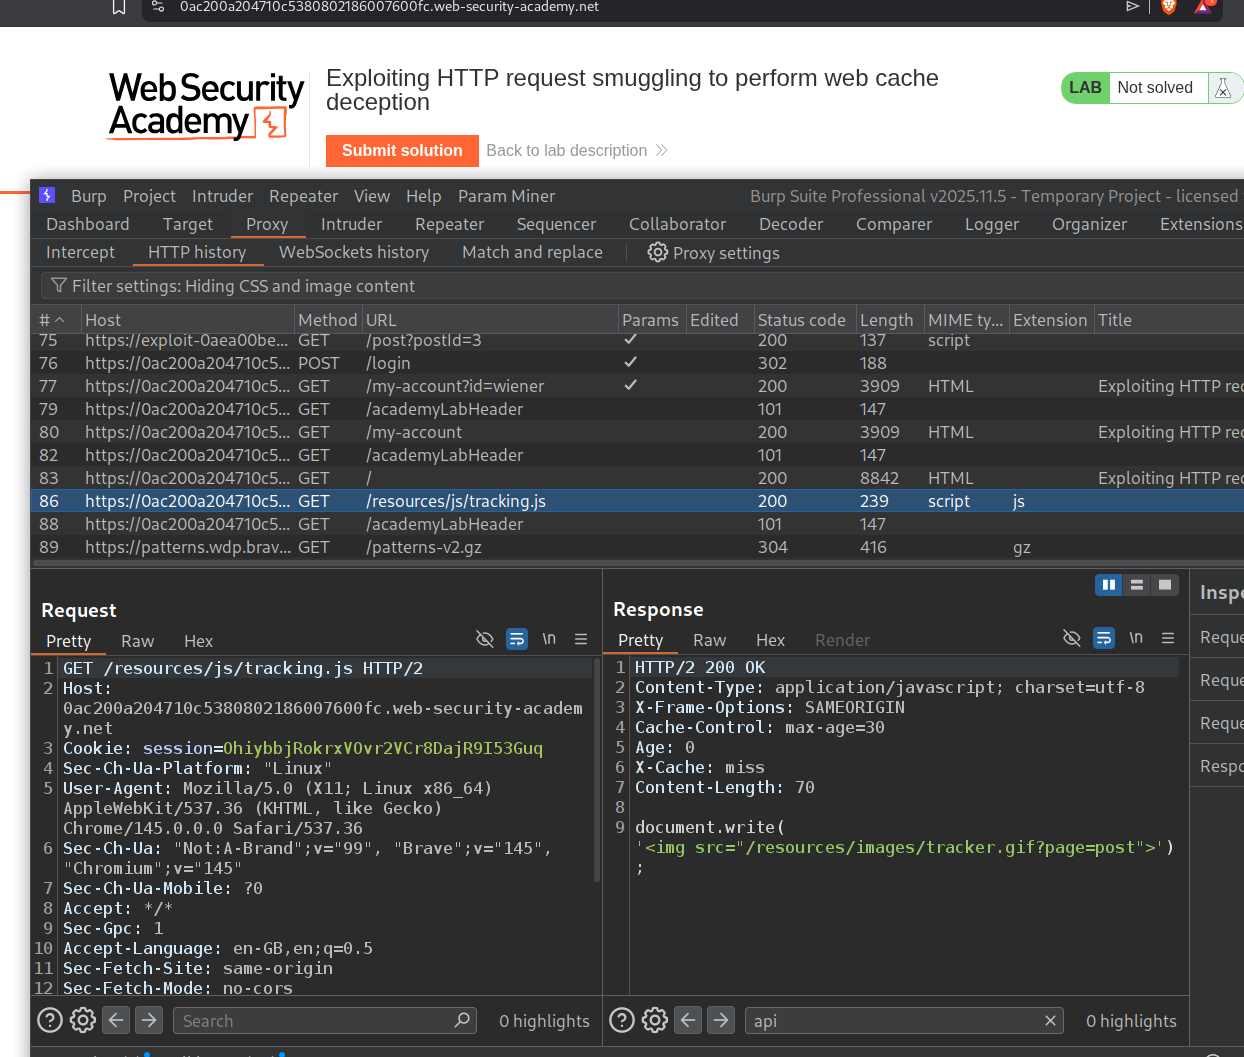Follow the Back to lab description link

click(567, 150)
